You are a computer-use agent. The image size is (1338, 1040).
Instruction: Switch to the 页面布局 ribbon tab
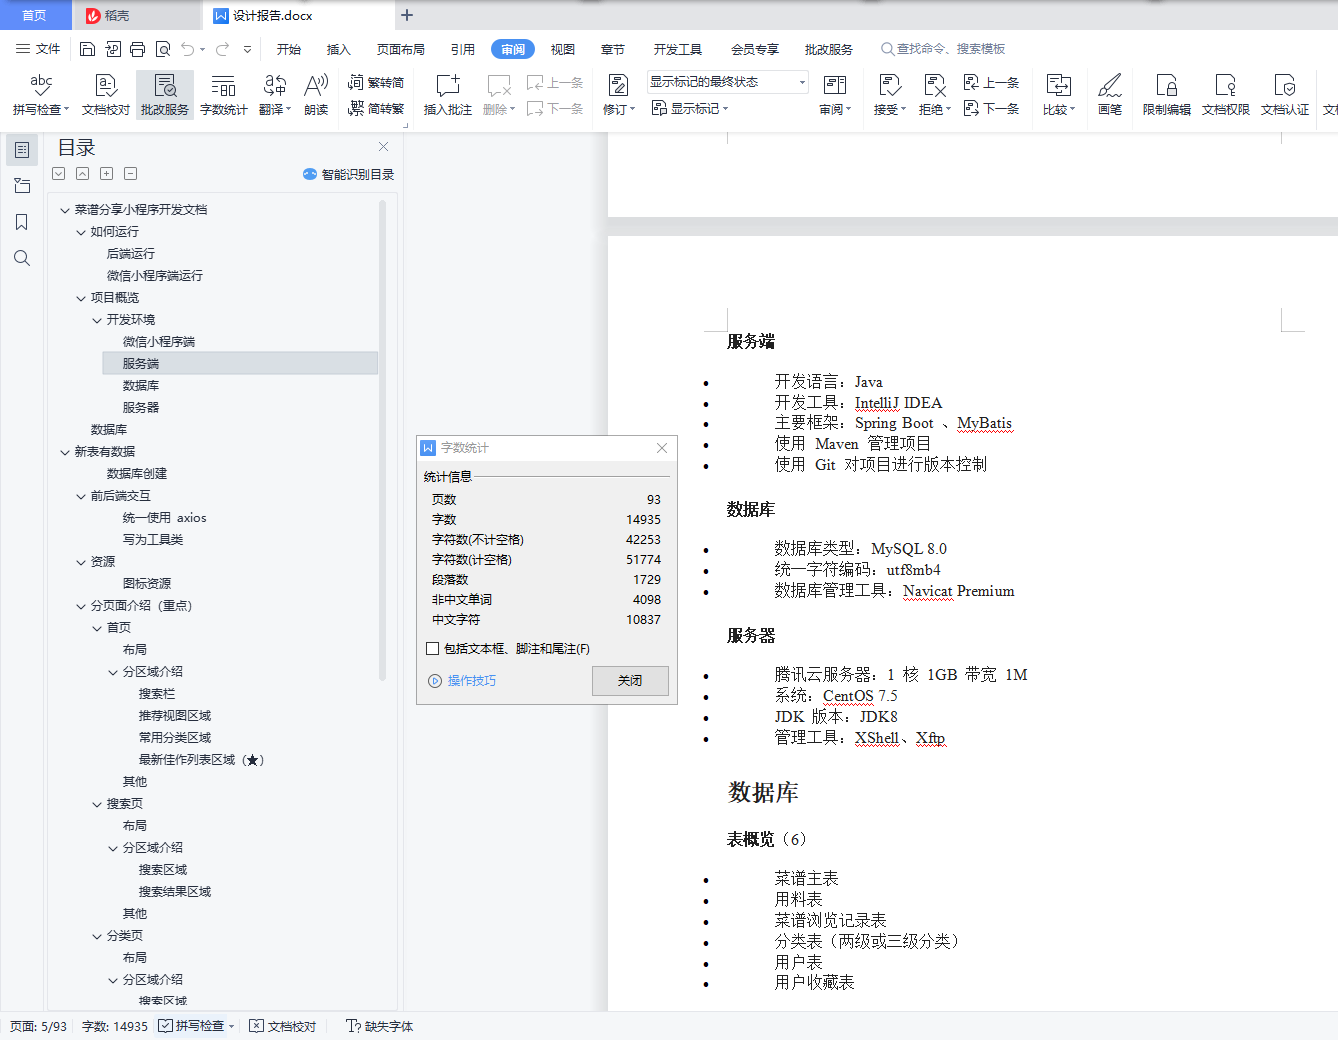coord(401,49)
